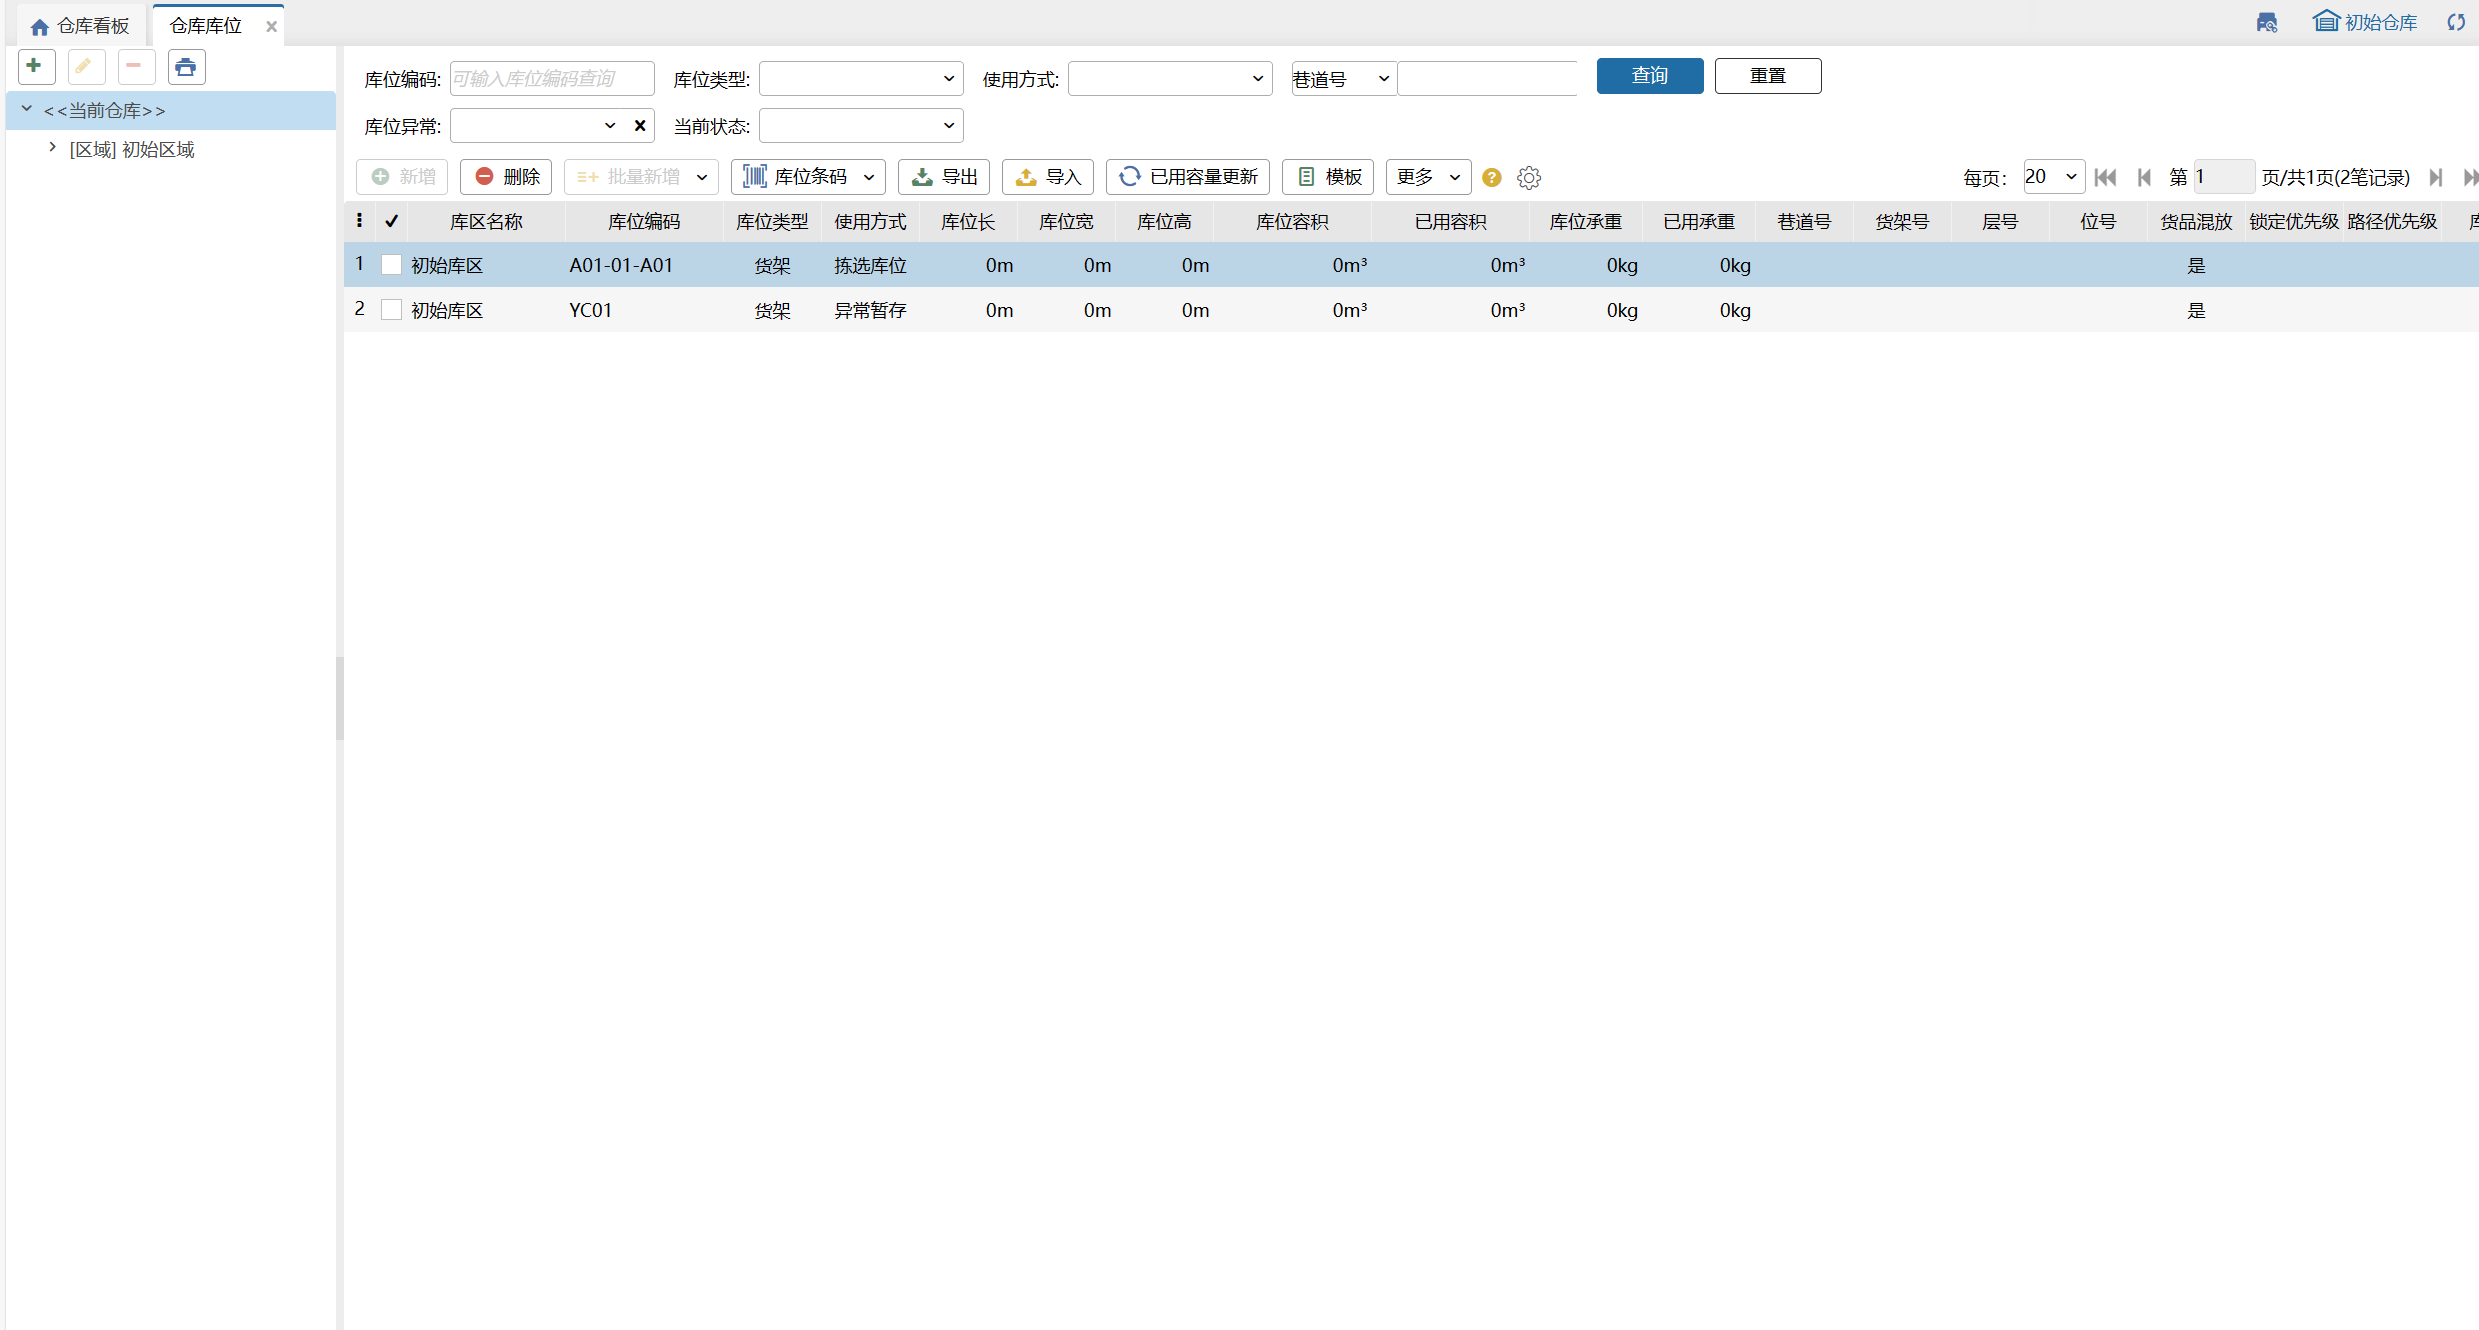2479x1330 pixels.
Task: Click the printer icon in the tree toolbar
Action: [x=186, y=67]
